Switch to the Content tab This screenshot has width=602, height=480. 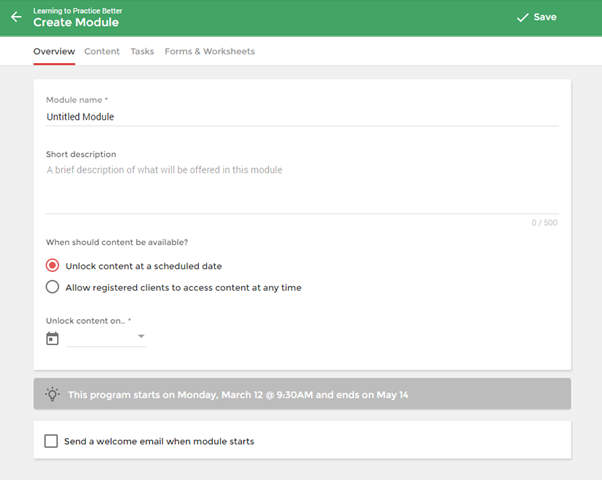[x=102, y=51]
